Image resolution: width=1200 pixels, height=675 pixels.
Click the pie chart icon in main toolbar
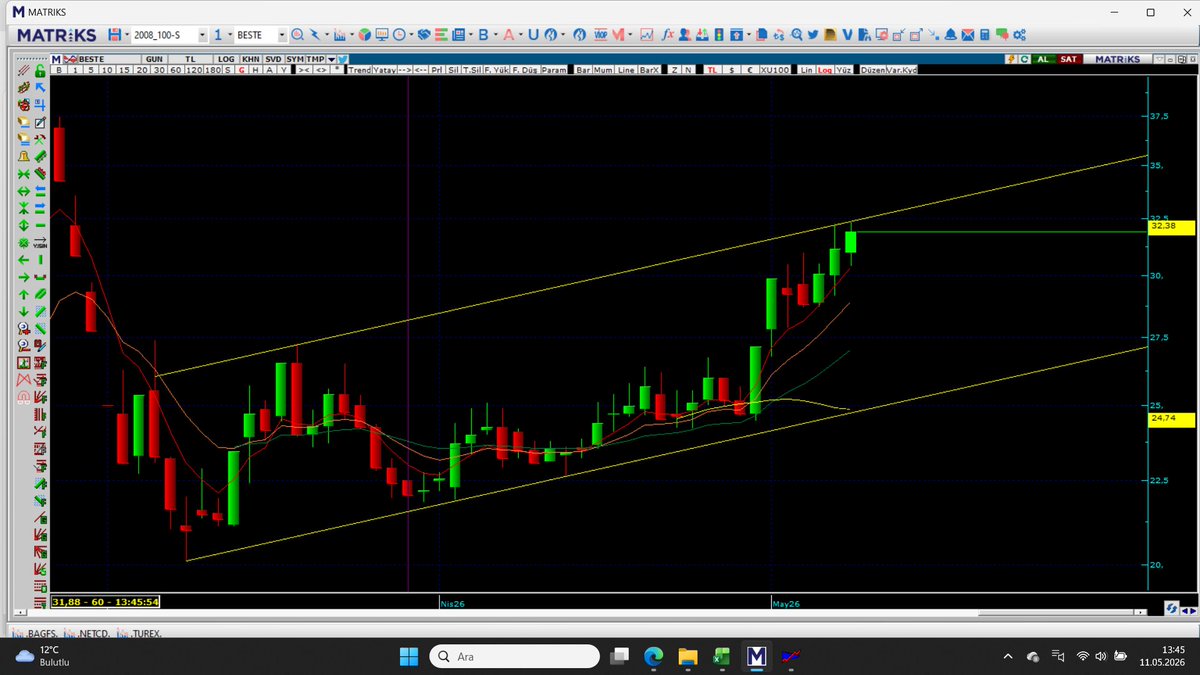coord(365,35)
